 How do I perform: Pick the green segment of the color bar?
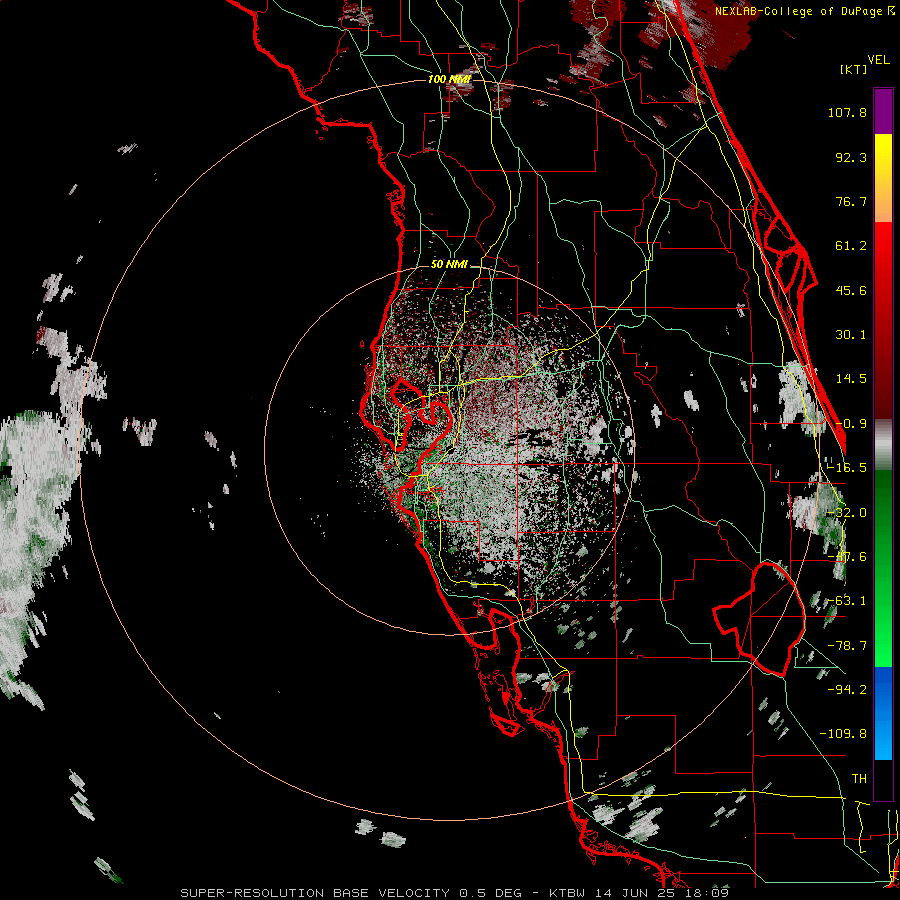coord(883,568)
